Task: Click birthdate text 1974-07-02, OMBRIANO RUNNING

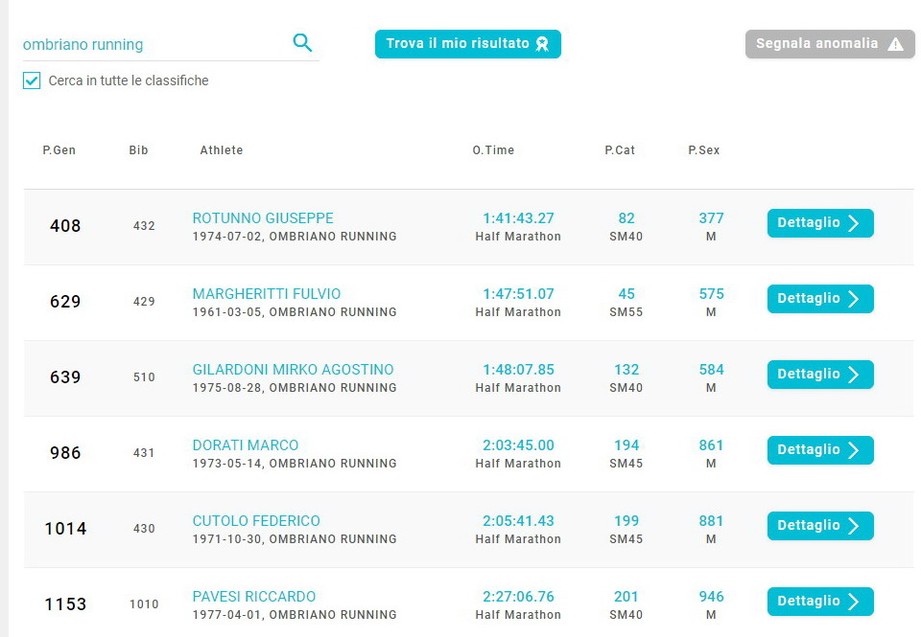Action: [x=294, y=236]
